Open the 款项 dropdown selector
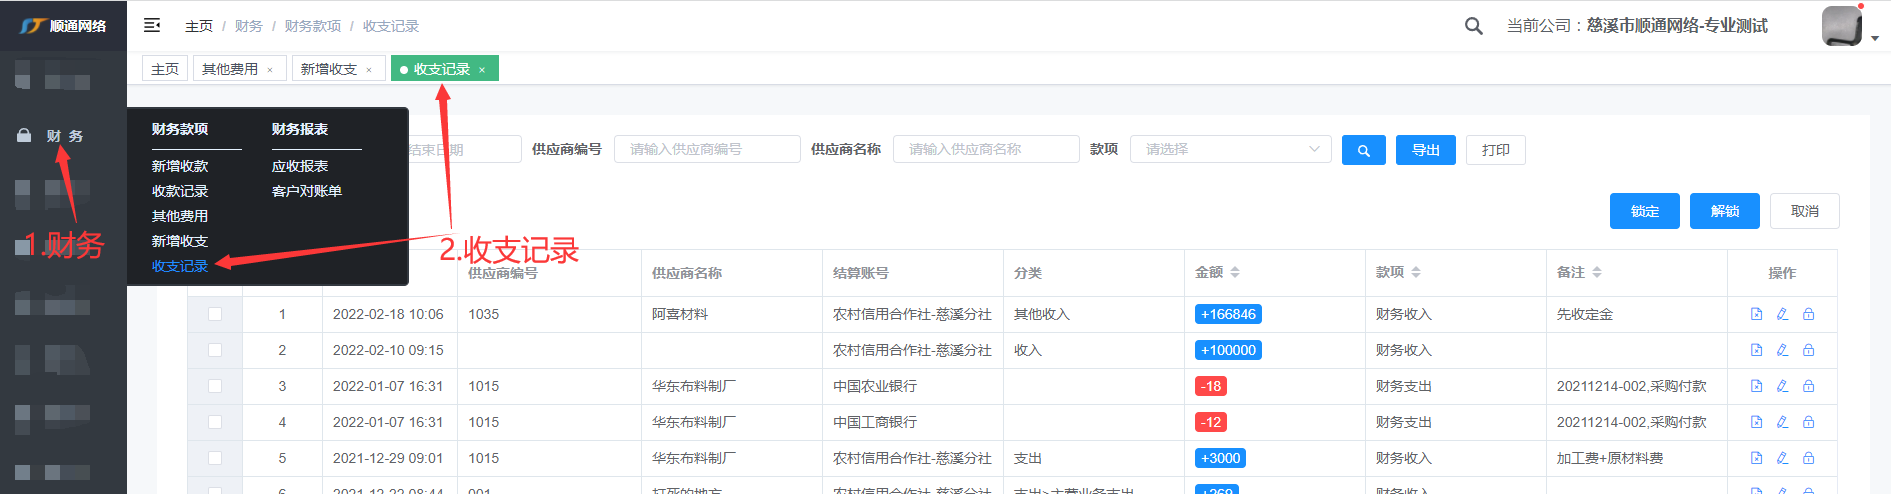This screenshot has height=494, width=1891. (1230, 150)
